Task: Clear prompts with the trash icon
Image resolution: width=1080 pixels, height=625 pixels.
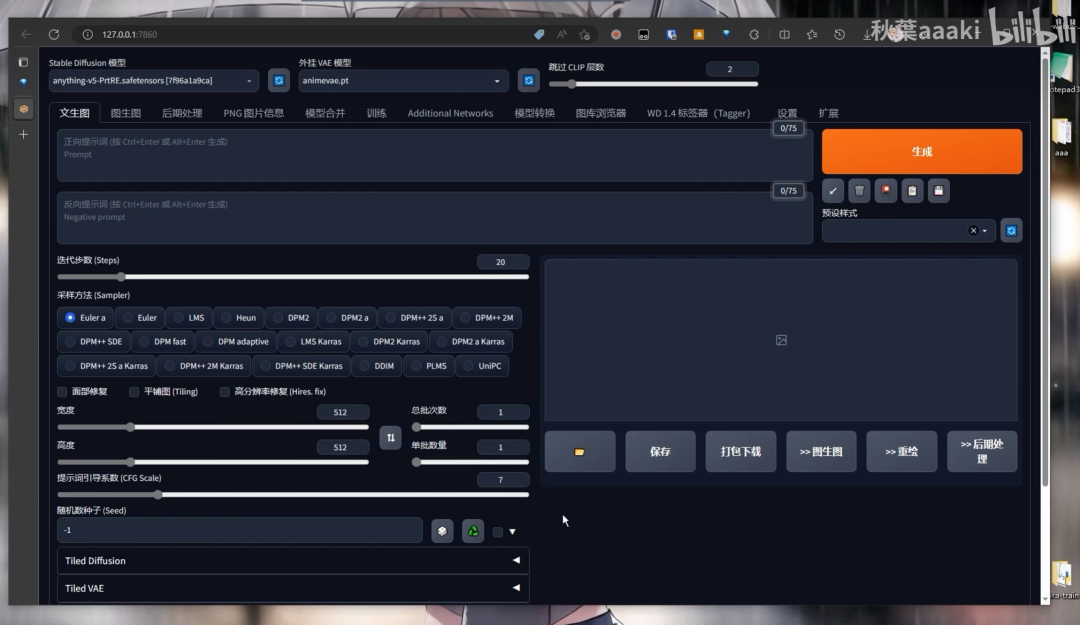Action: (x=859, y=191)
